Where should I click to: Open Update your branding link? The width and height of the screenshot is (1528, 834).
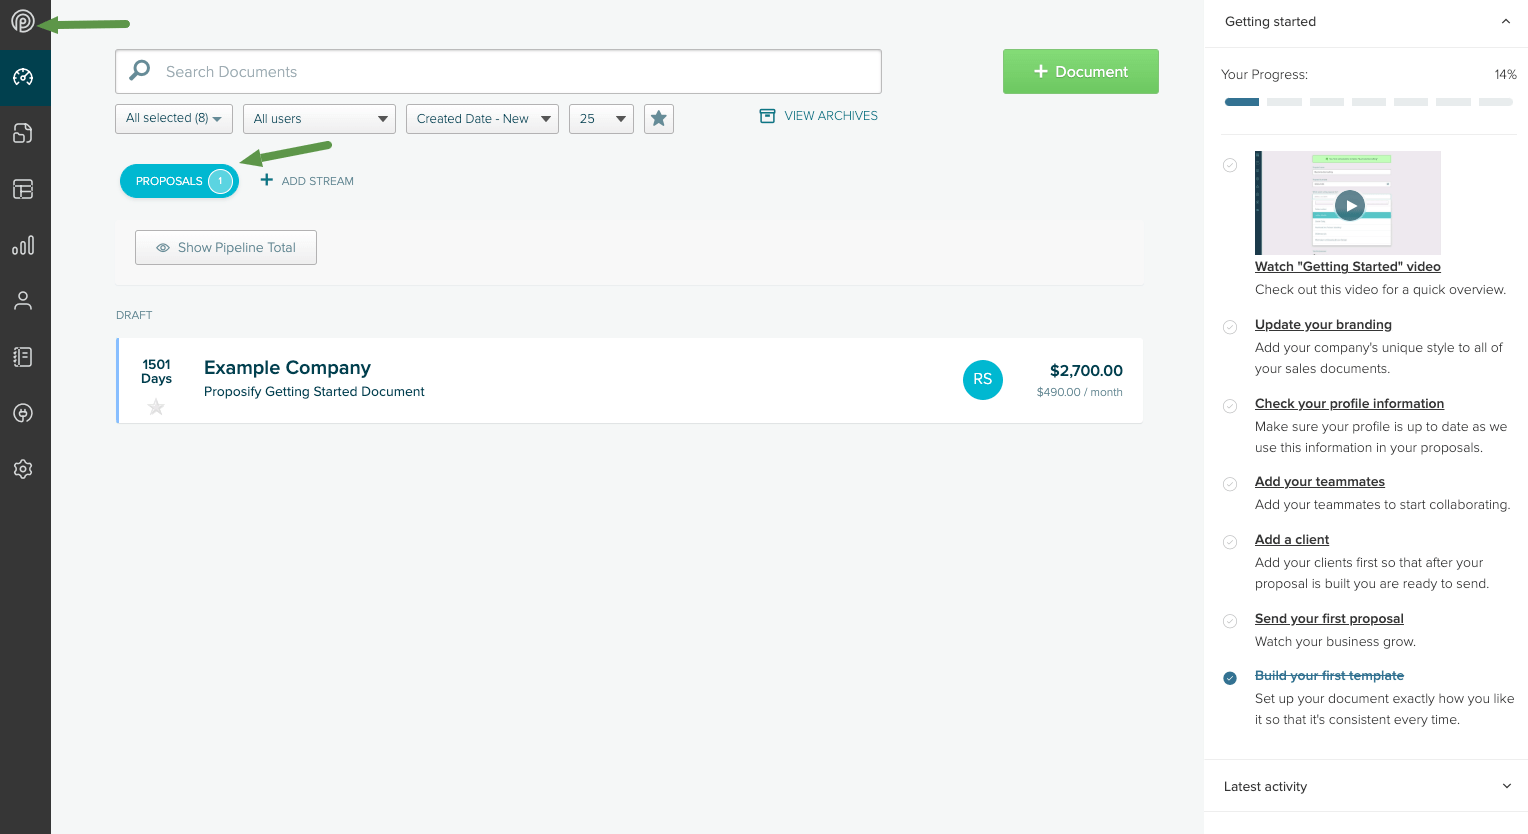[x=1323, y=324]
